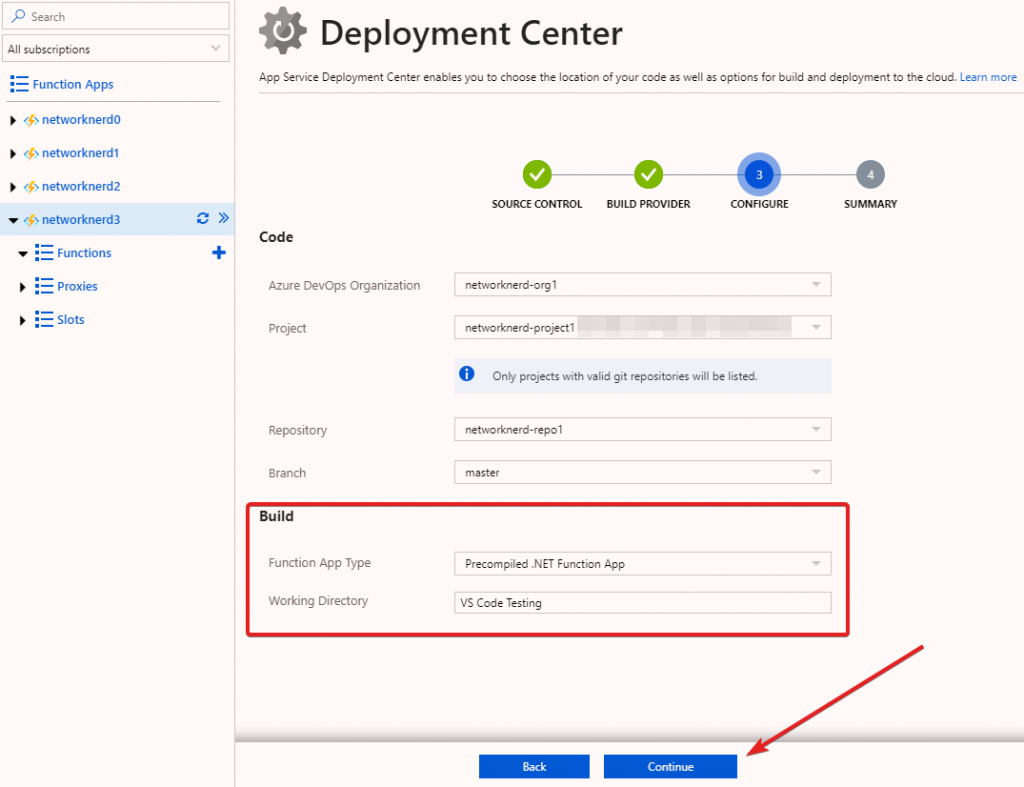Go to the Source Control step
Viewport: 1024px width, 787px height.
(x=537, y=174)
